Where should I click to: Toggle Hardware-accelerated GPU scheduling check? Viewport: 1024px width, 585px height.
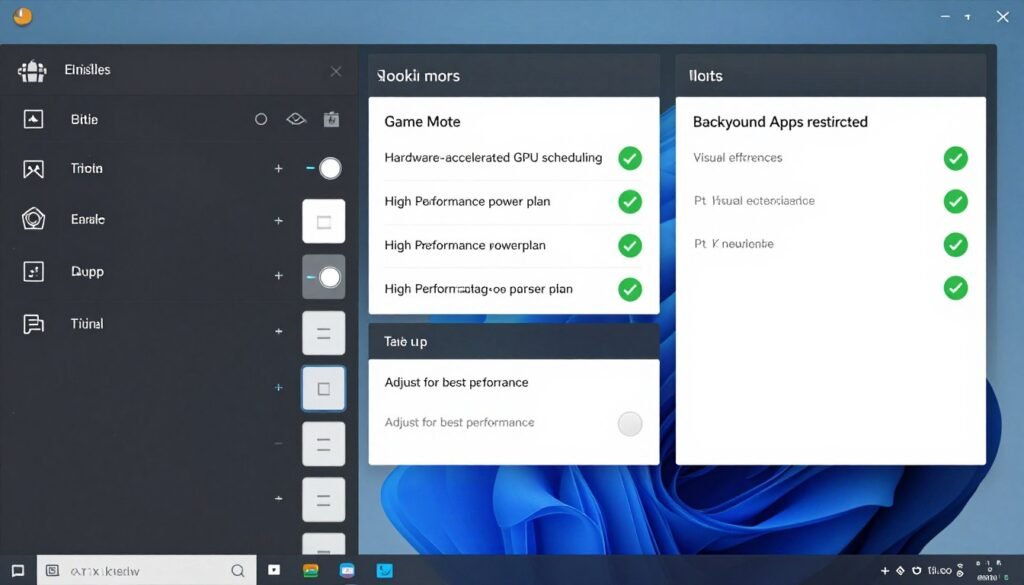tap(630, 158)
